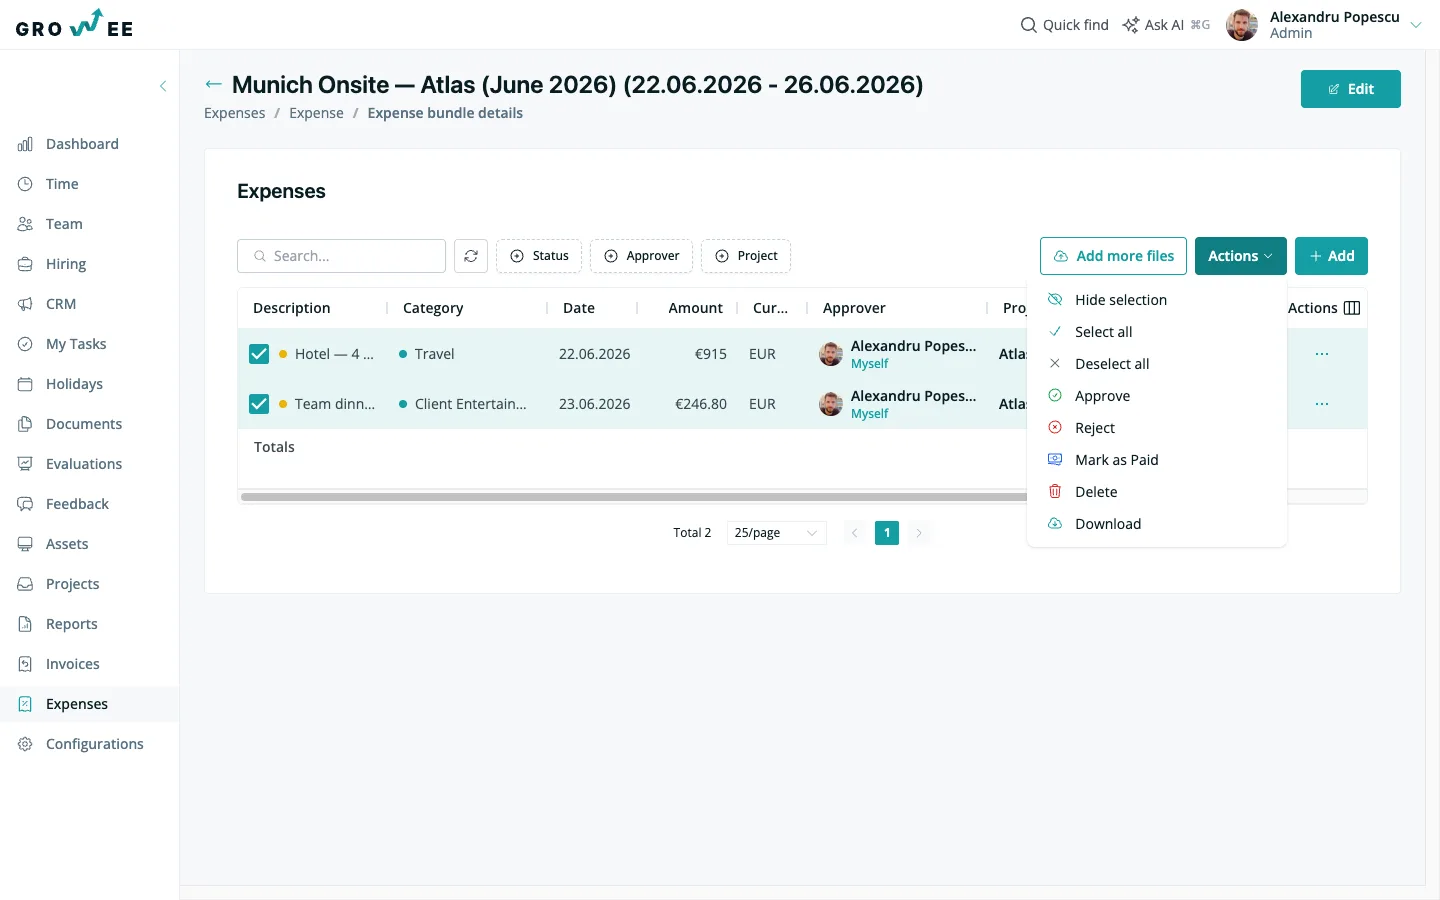Open Ask AI assistant
Screen dimensions: 1440x900
pos(1166,25)
